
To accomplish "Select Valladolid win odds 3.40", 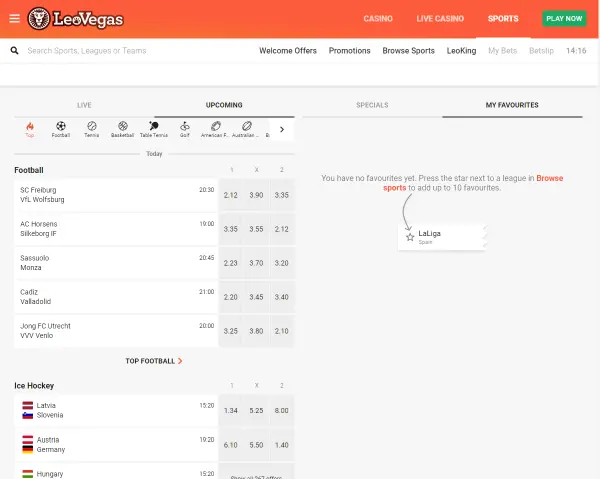I will tap(282, 297).
